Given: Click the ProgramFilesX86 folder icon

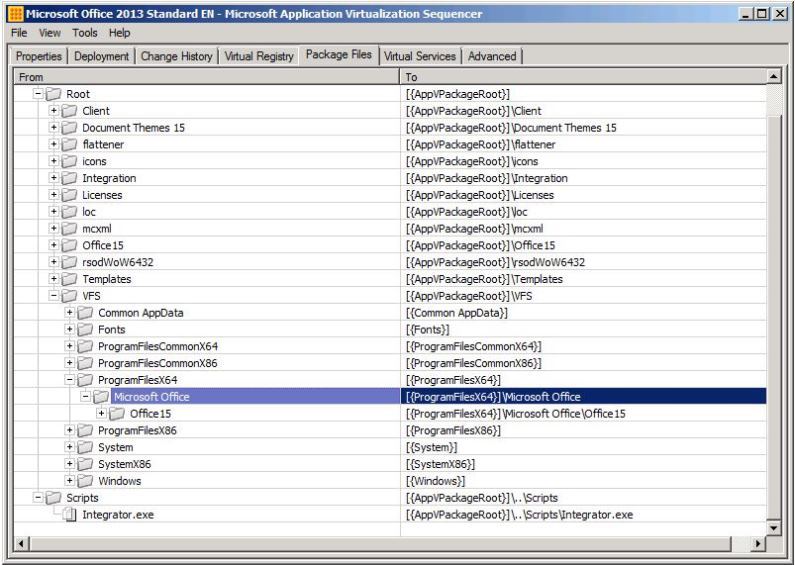Looking at the screenshot, I should click(85, 430).
